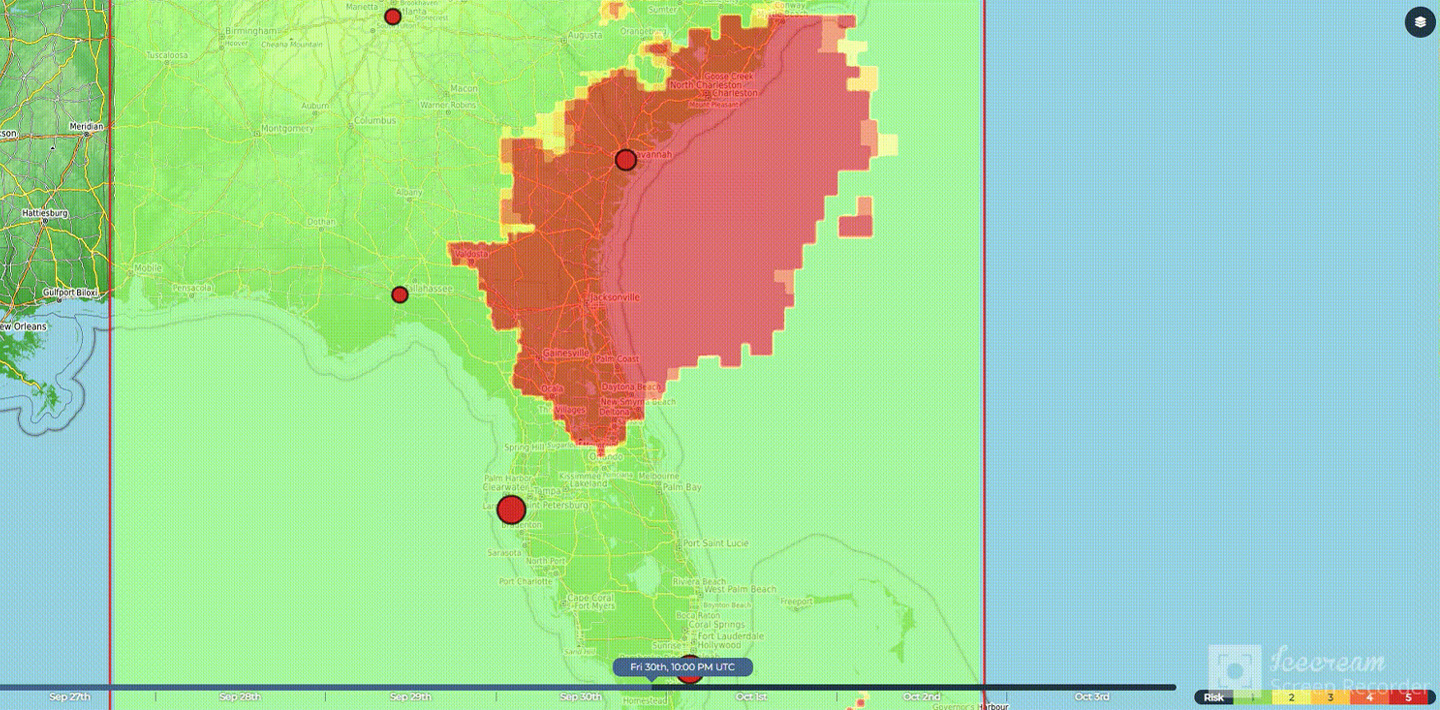Click the Mobile city label
Screen dimensions: 1440x710
pos(147,268)
